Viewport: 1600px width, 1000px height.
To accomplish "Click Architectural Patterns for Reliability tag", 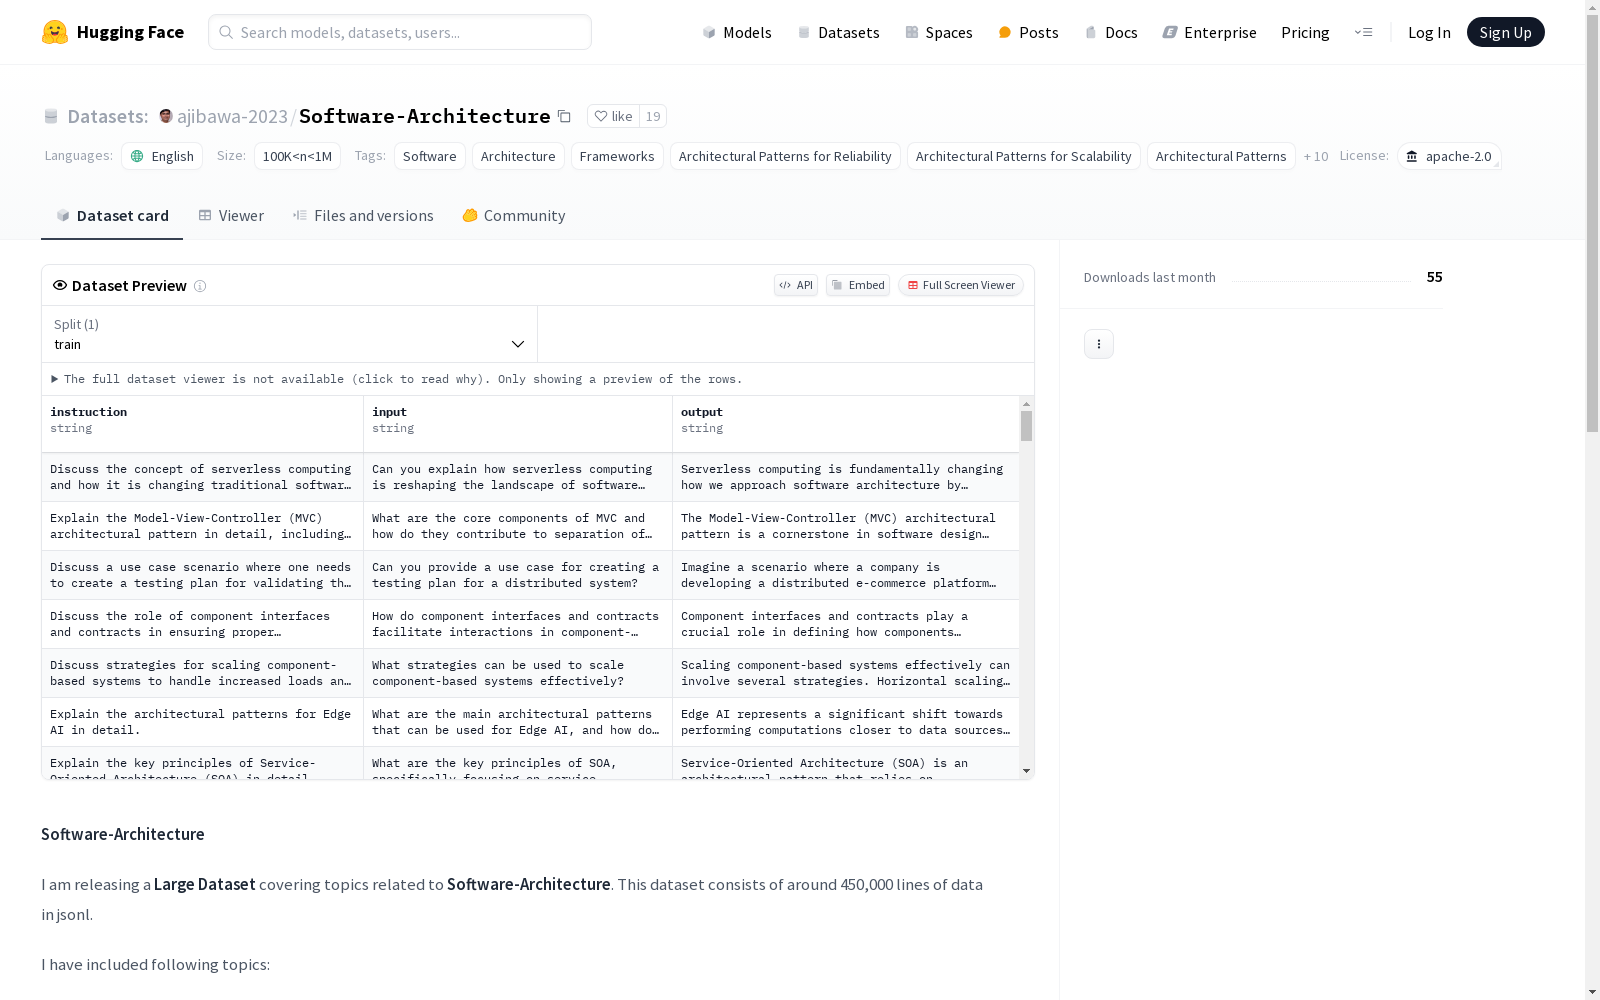I will (x=785, y=156).
